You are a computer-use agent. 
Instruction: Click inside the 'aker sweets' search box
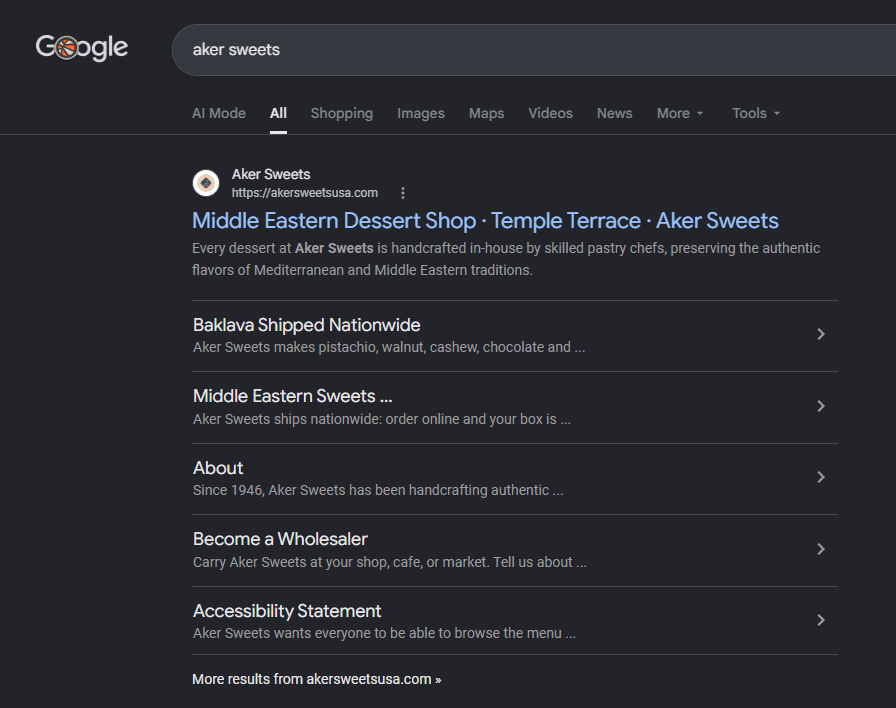coord(534,50)
